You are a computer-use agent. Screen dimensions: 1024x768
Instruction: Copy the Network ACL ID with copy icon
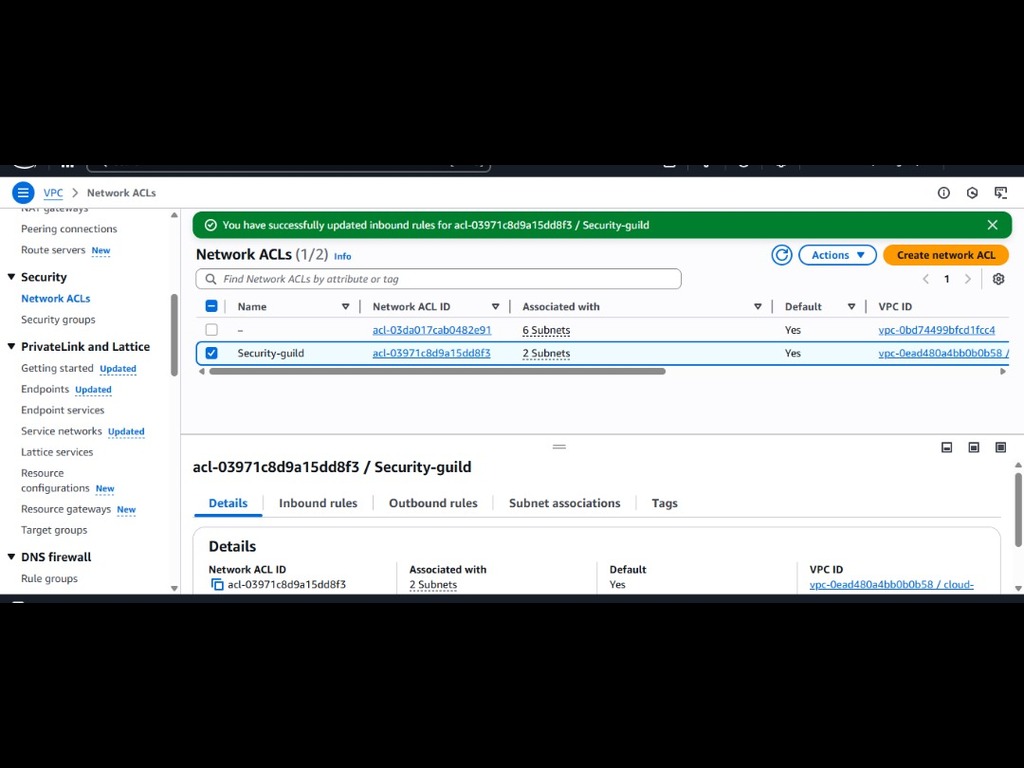(x=217, y=584)
